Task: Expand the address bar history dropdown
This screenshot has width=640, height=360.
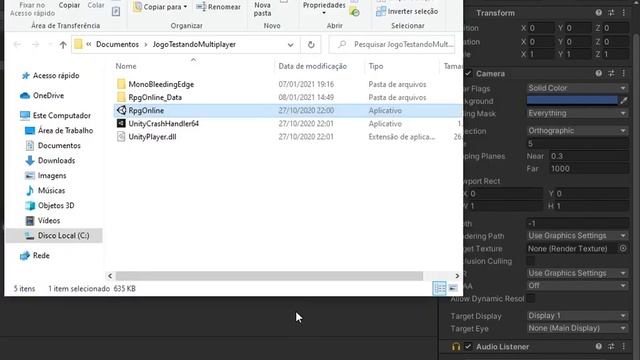Action: (x=290, y=44)
